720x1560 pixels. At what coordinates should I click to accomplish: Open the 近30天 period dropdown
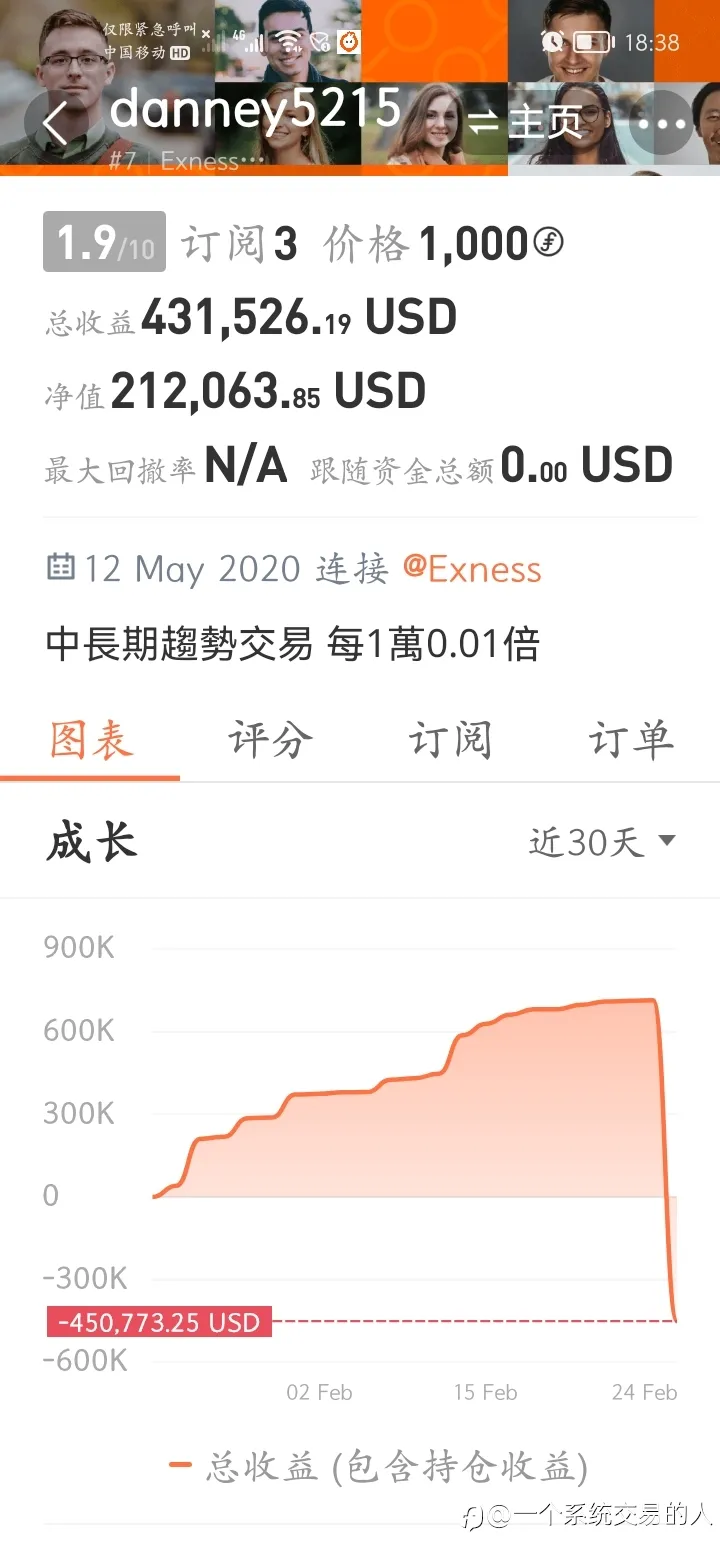click(x=602, y=842)
